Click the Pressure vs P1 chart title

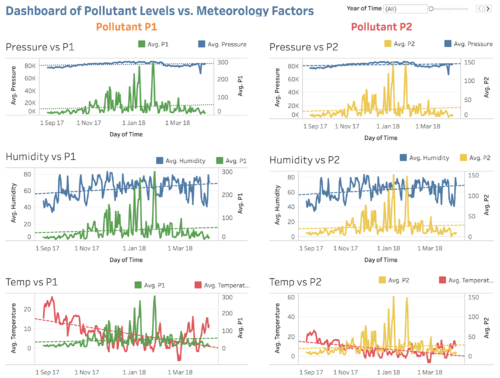(40, 47)
